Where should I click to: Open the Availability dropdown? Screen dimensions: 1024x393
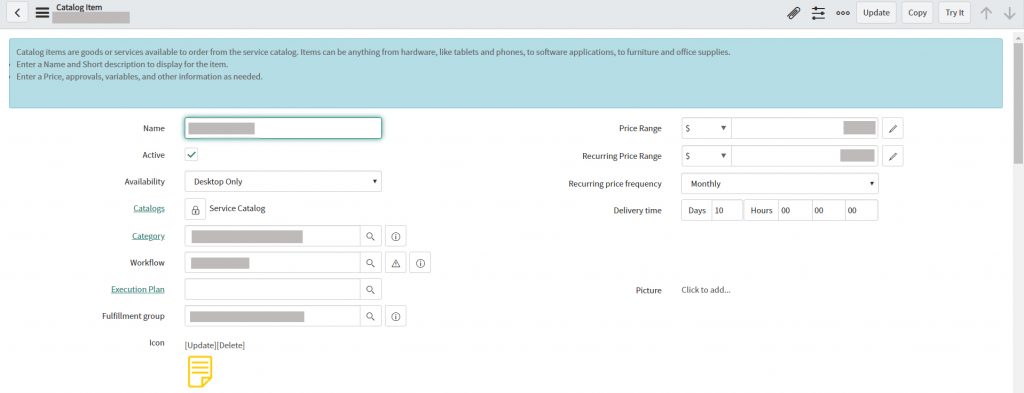pos(283,181)
